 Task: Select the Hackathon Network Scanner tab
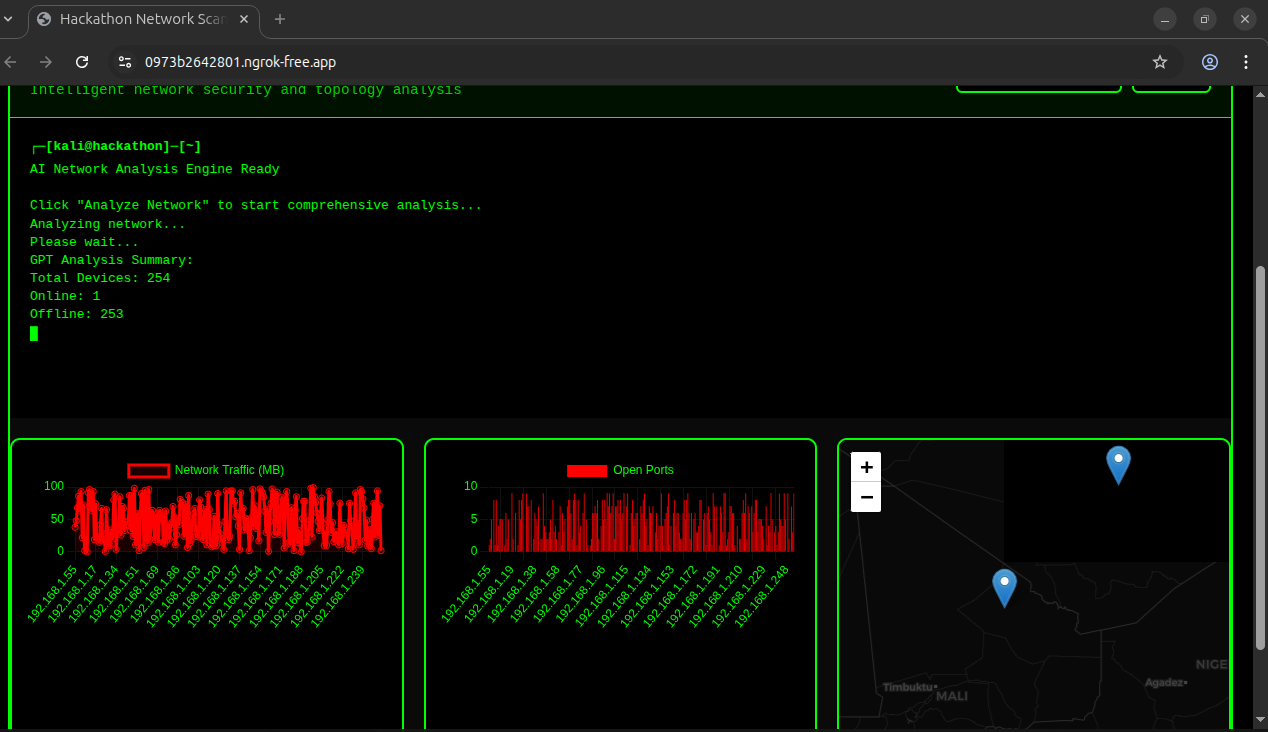pos(142,19)
